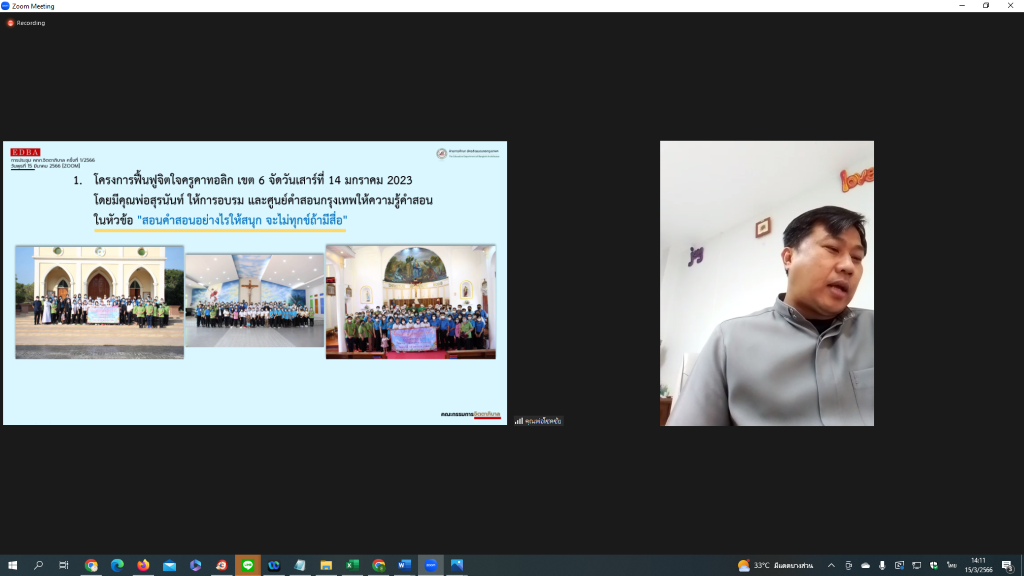Select the Zoom icon on the taskbar
Screen dimensions: 1024x576
431,566
